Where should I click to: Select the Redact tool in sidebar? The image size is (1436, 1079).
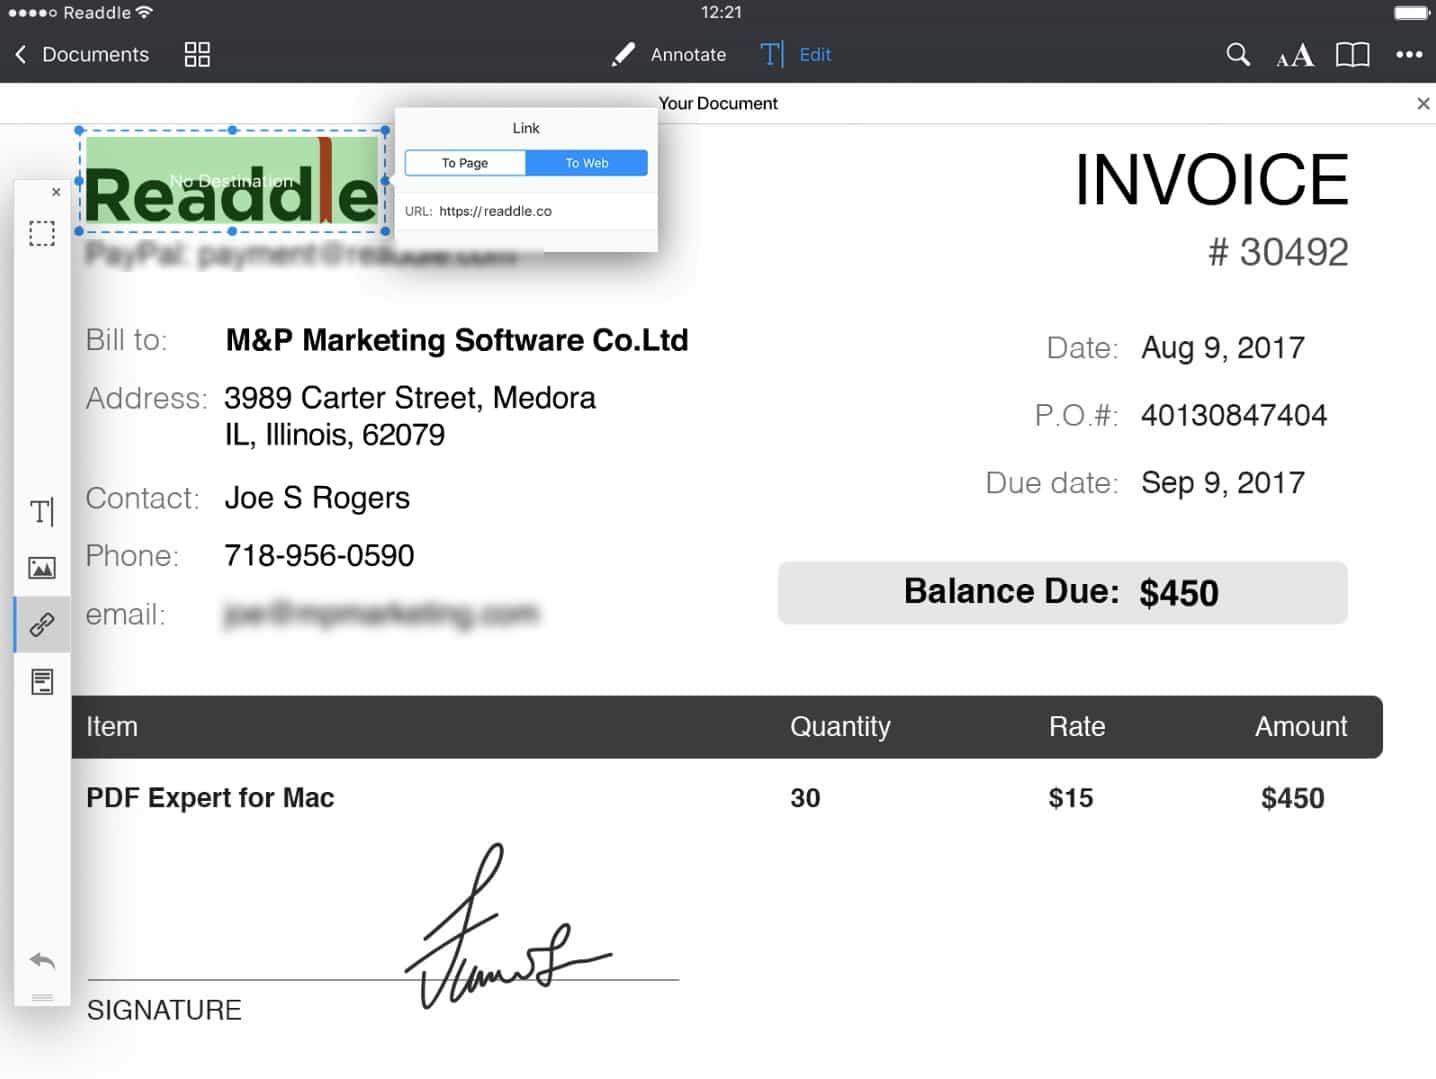point(42,682)
